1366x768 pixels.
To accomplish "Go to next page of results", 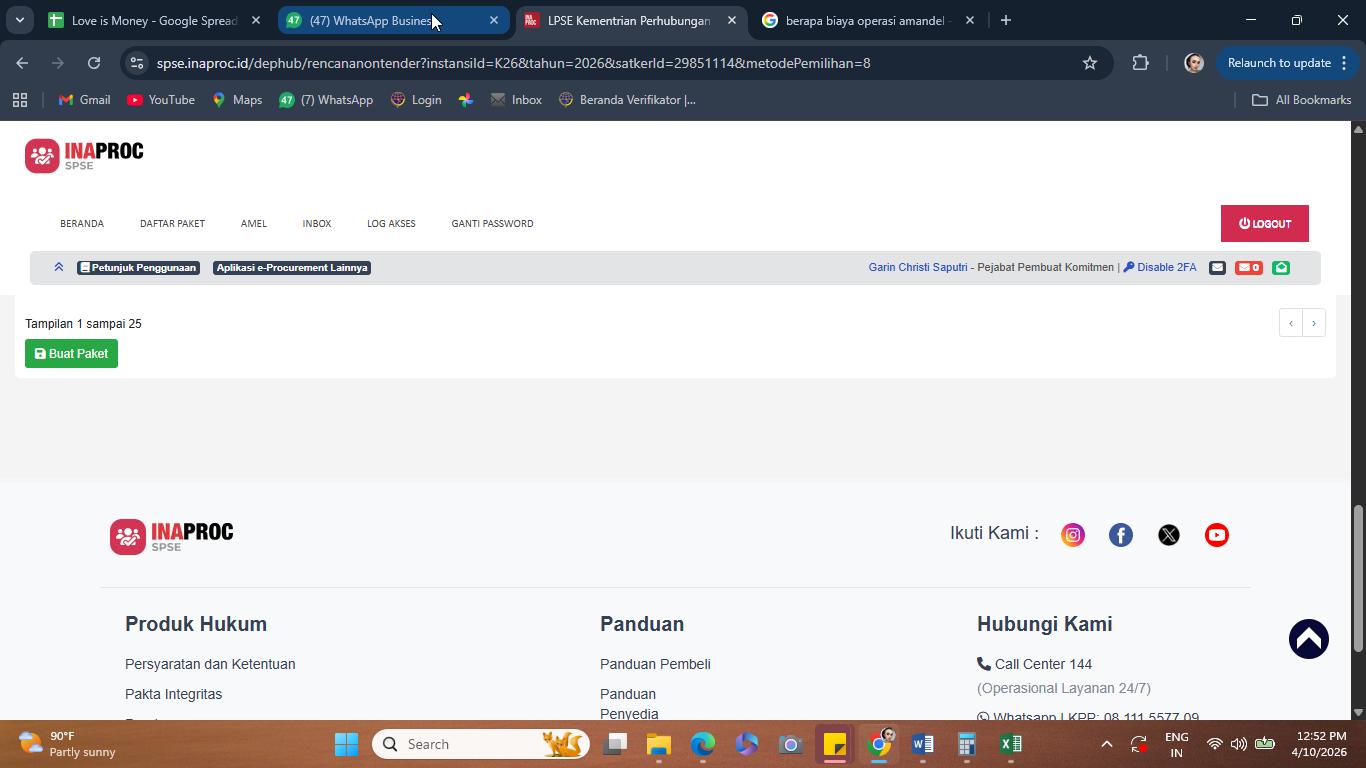I will (1314, 323).
